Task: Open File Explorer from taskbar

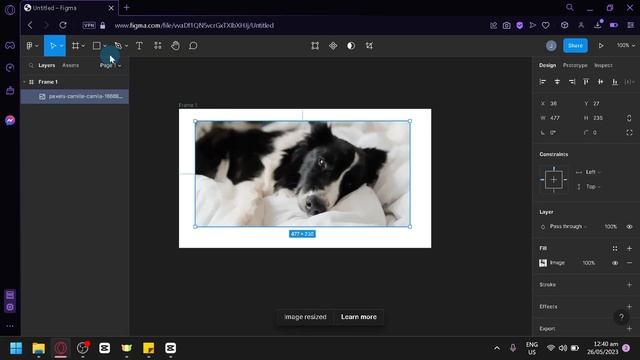Action: [x=39, y=348]
